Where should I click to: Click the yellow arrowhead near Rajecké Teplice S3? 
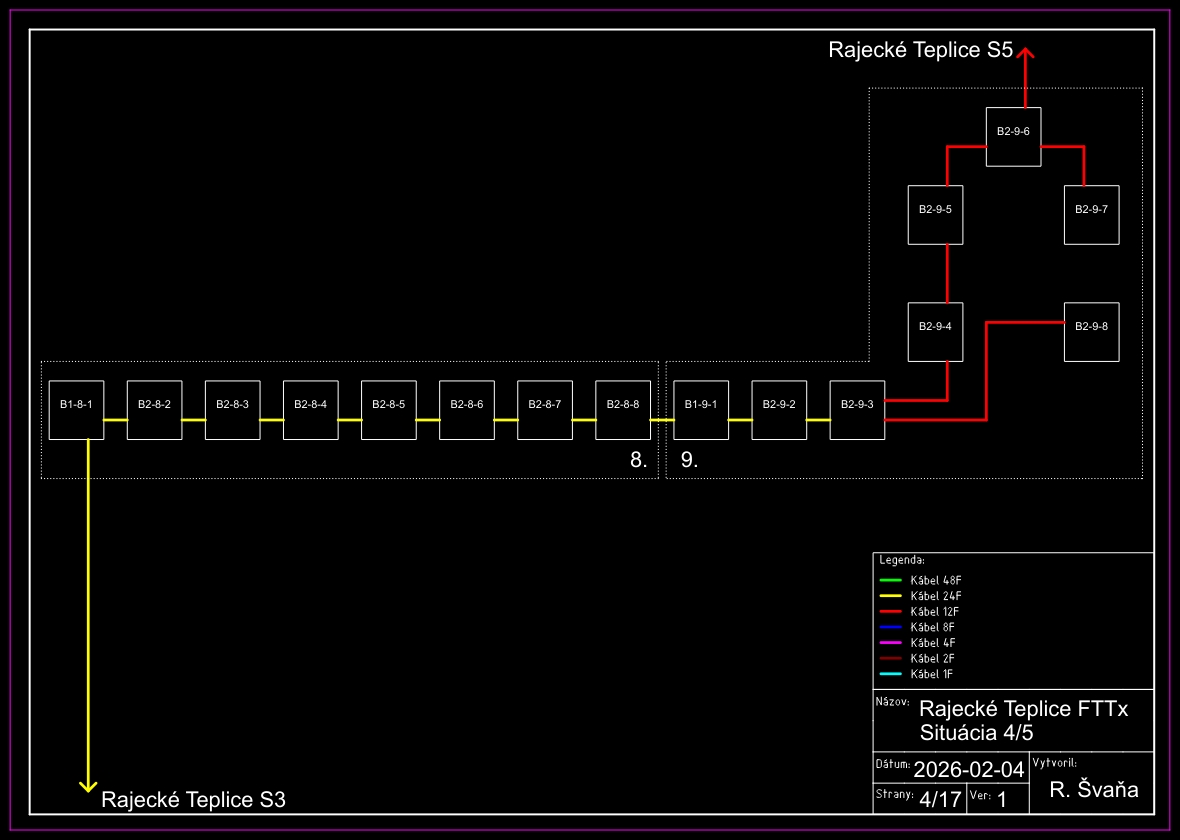[88, 785]
